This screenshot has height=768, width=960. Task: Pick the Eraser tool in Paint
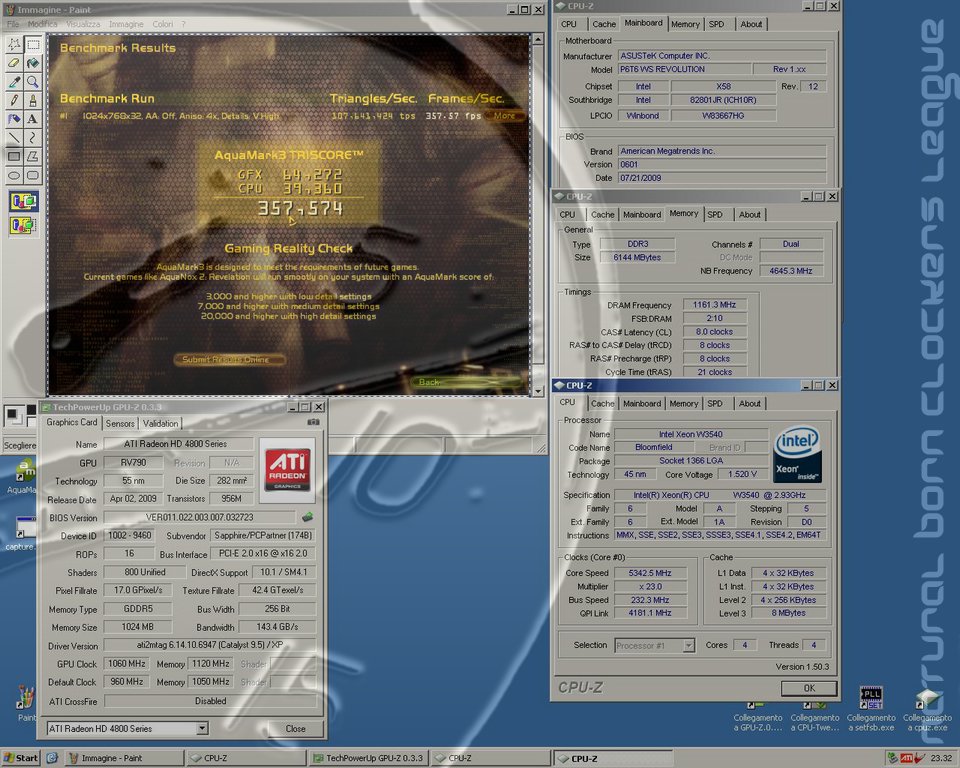tap(13, 63)
